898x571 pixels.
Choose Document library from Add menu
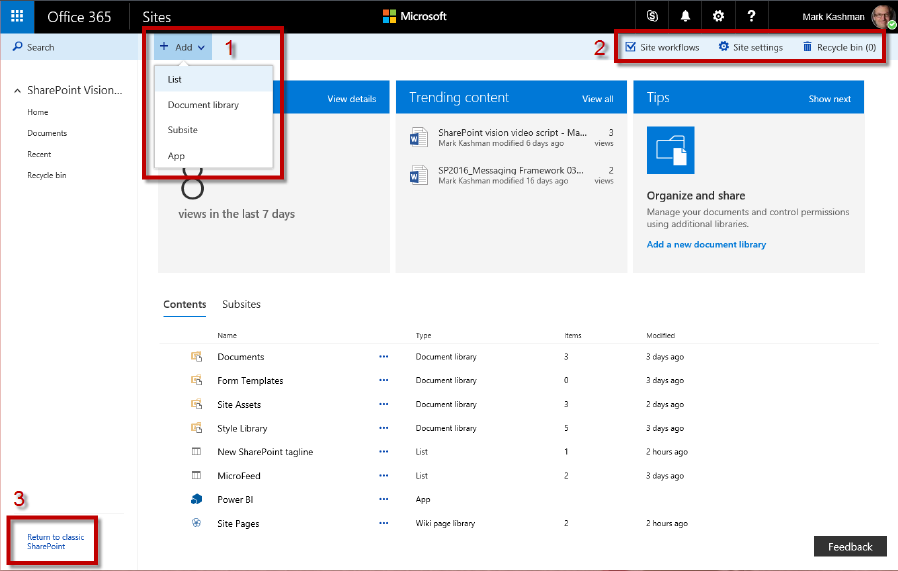pyautogui.click(x=214, y=105)
